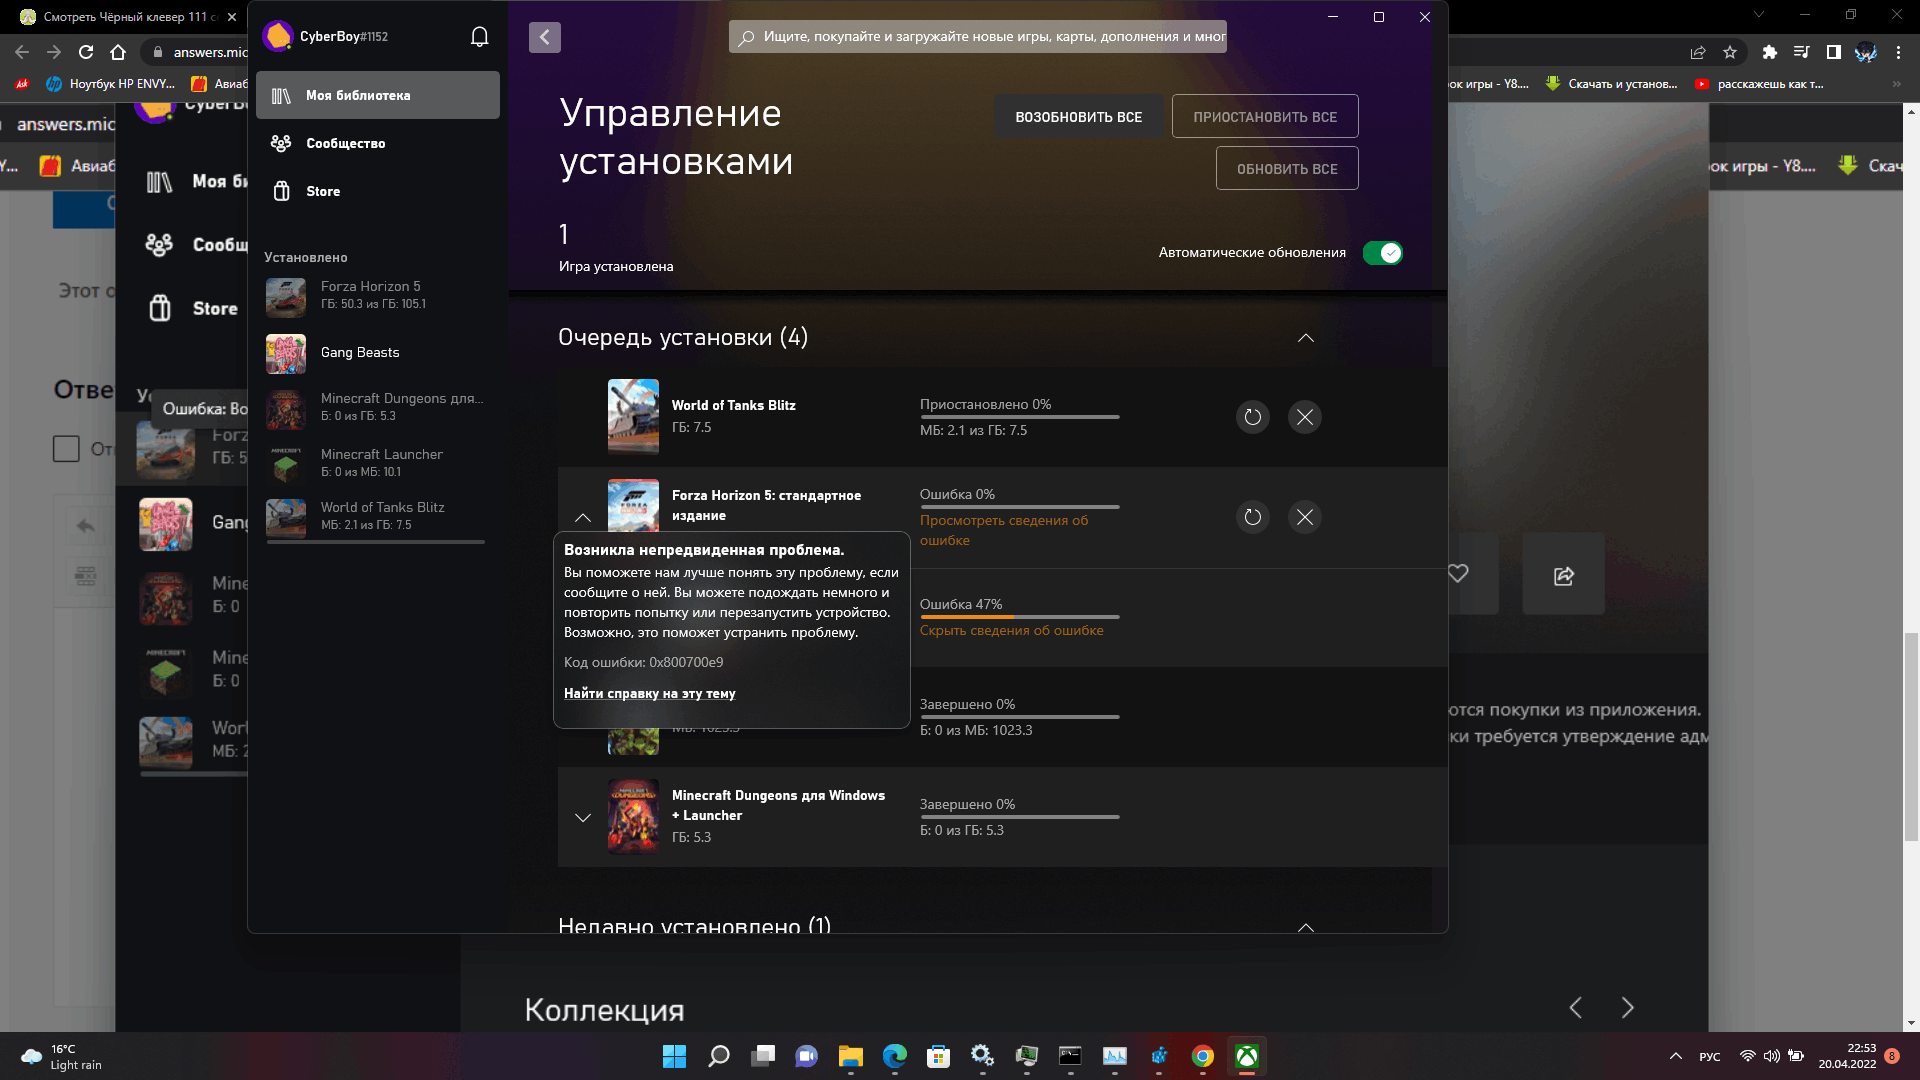Open Microsoft Store from the taskbar
The image size is (1920, 1080).
coord(938,1056)
